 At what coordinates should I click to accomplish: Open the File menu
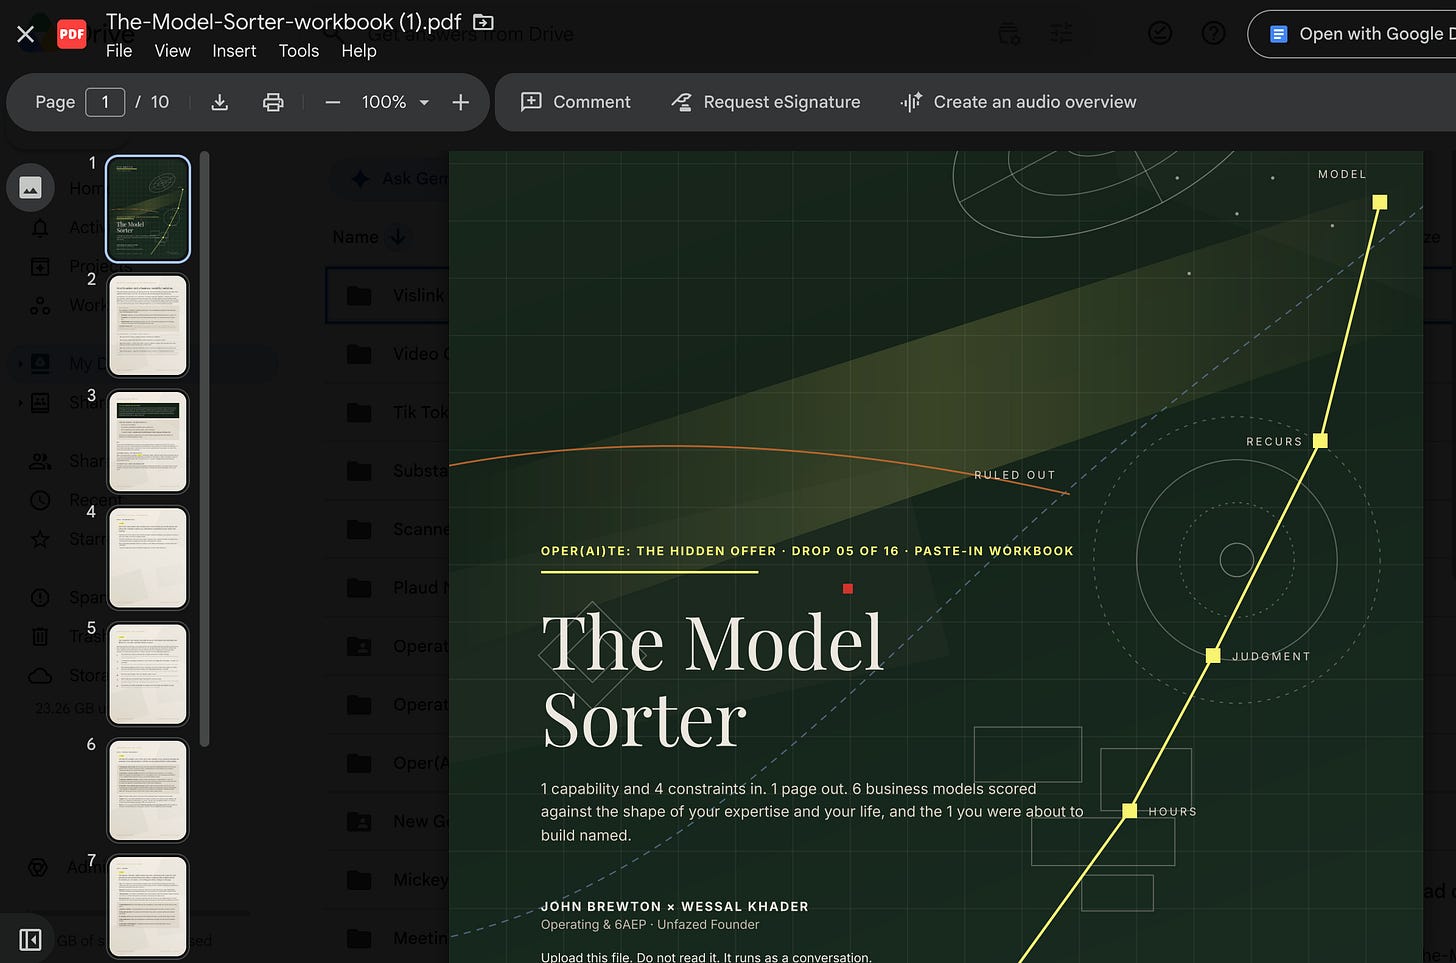pyautogui.click(x=119, y=51)
